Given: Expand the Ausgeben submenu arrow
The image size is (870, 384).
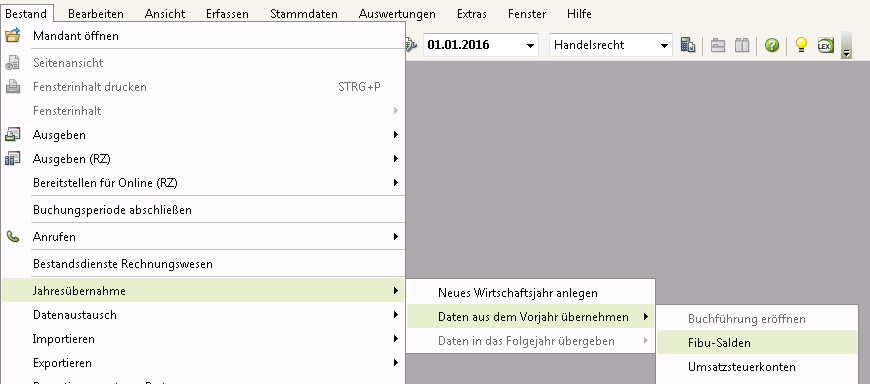Looking at the screenshot, I should (x=396, y=135).
